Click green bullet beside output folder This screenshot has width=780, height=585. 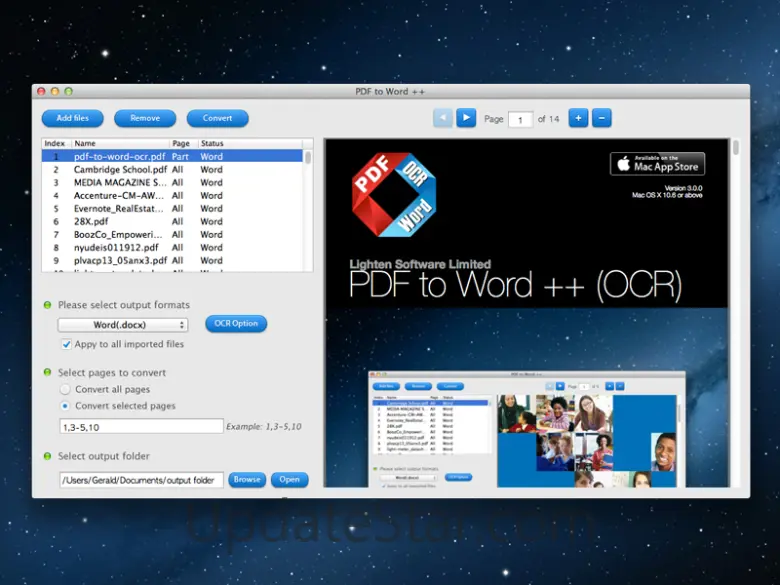[47, 456]
